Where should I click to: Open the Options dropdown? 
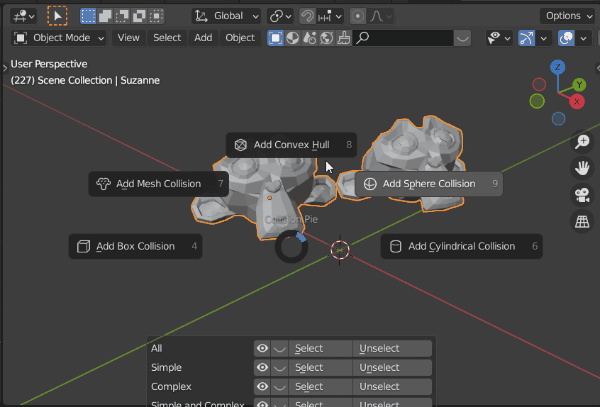tap(567, 16)
